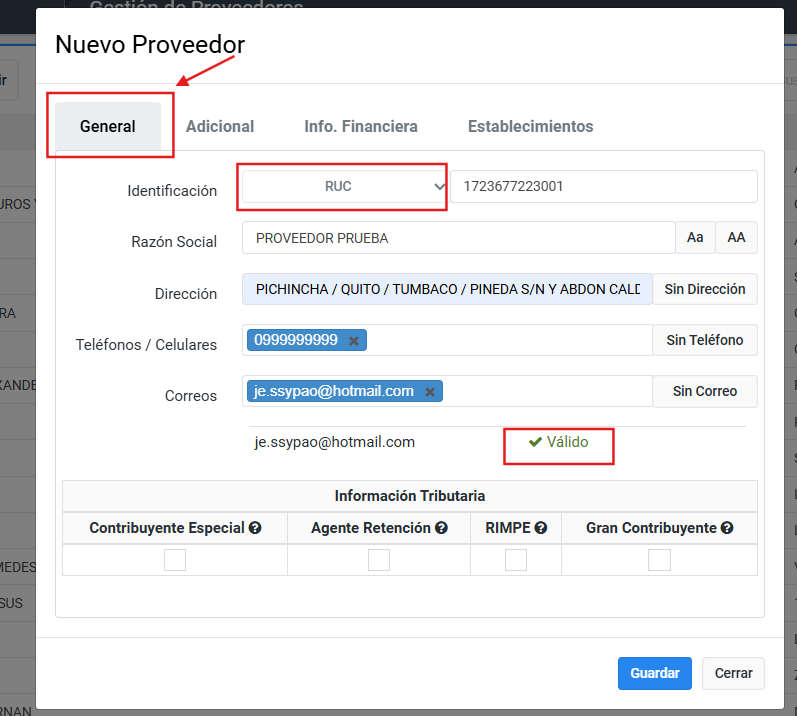Open the Info. Financiera tab
The image size is (797, 716).
click(361, 127)
